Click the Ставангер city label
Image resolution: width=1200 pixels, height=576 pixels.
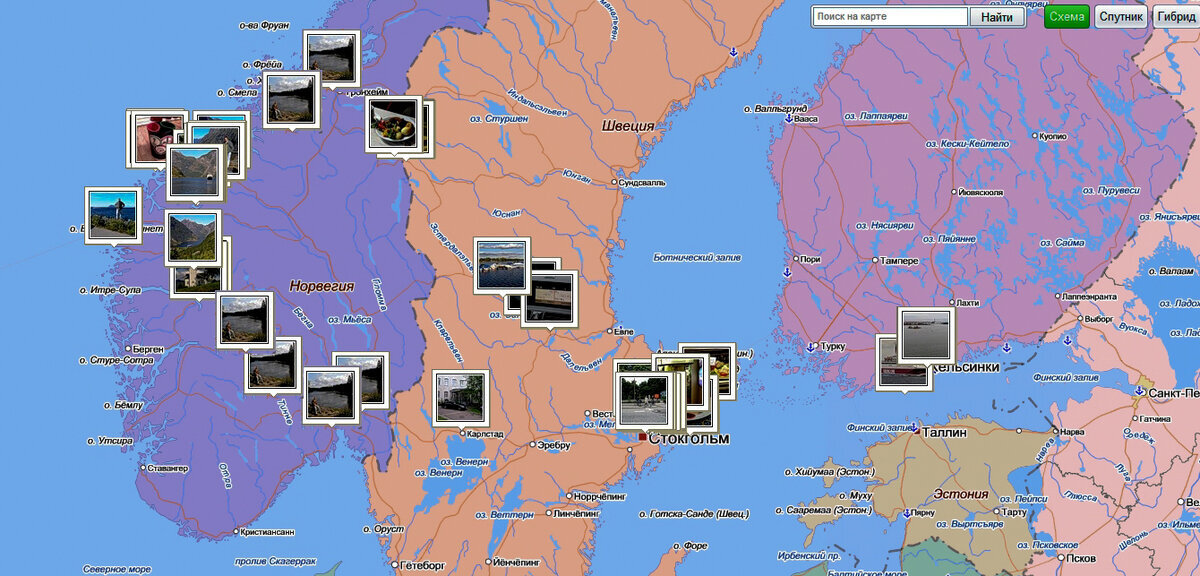pyautogui.click(x=166, y=468)
